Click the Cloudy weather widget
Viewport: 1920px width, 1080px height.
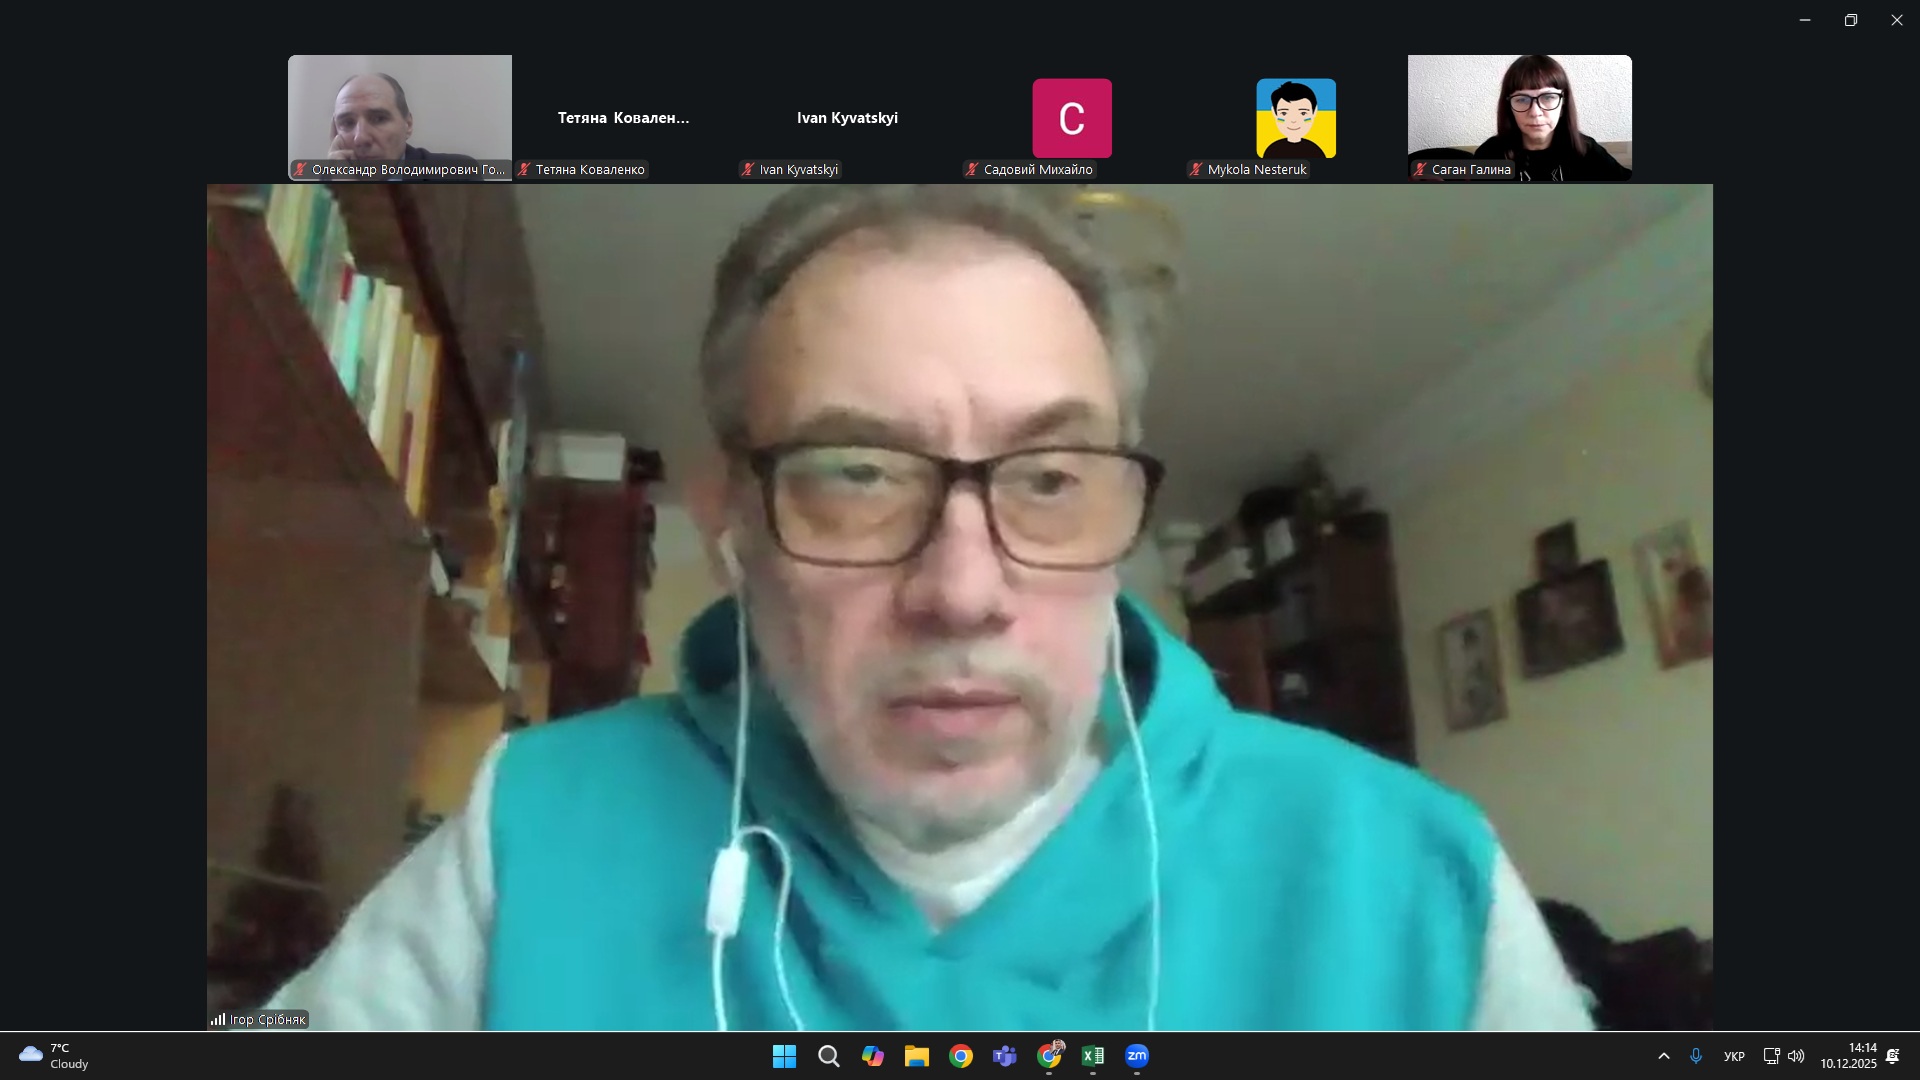tap(55, 1056)
